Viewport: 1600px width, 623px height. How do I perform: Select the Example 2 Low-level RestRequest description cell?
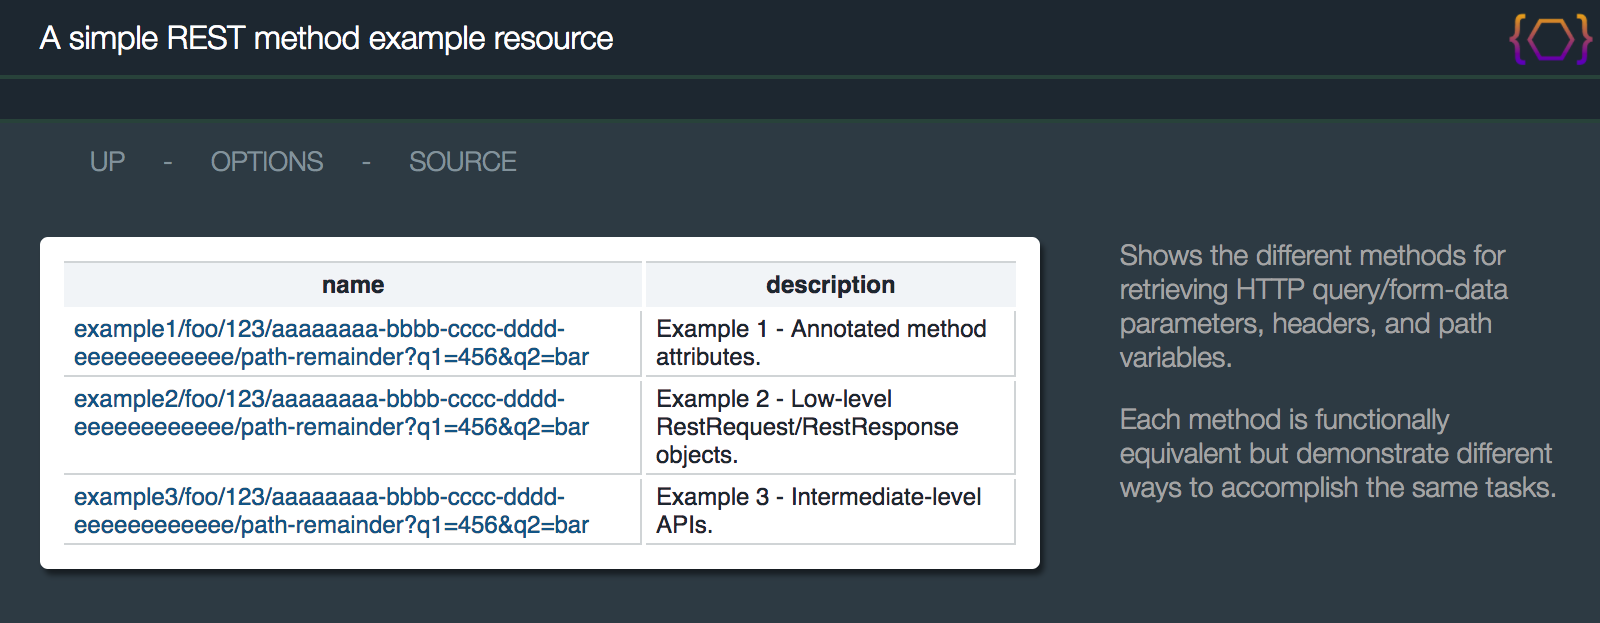pos(831,427)
